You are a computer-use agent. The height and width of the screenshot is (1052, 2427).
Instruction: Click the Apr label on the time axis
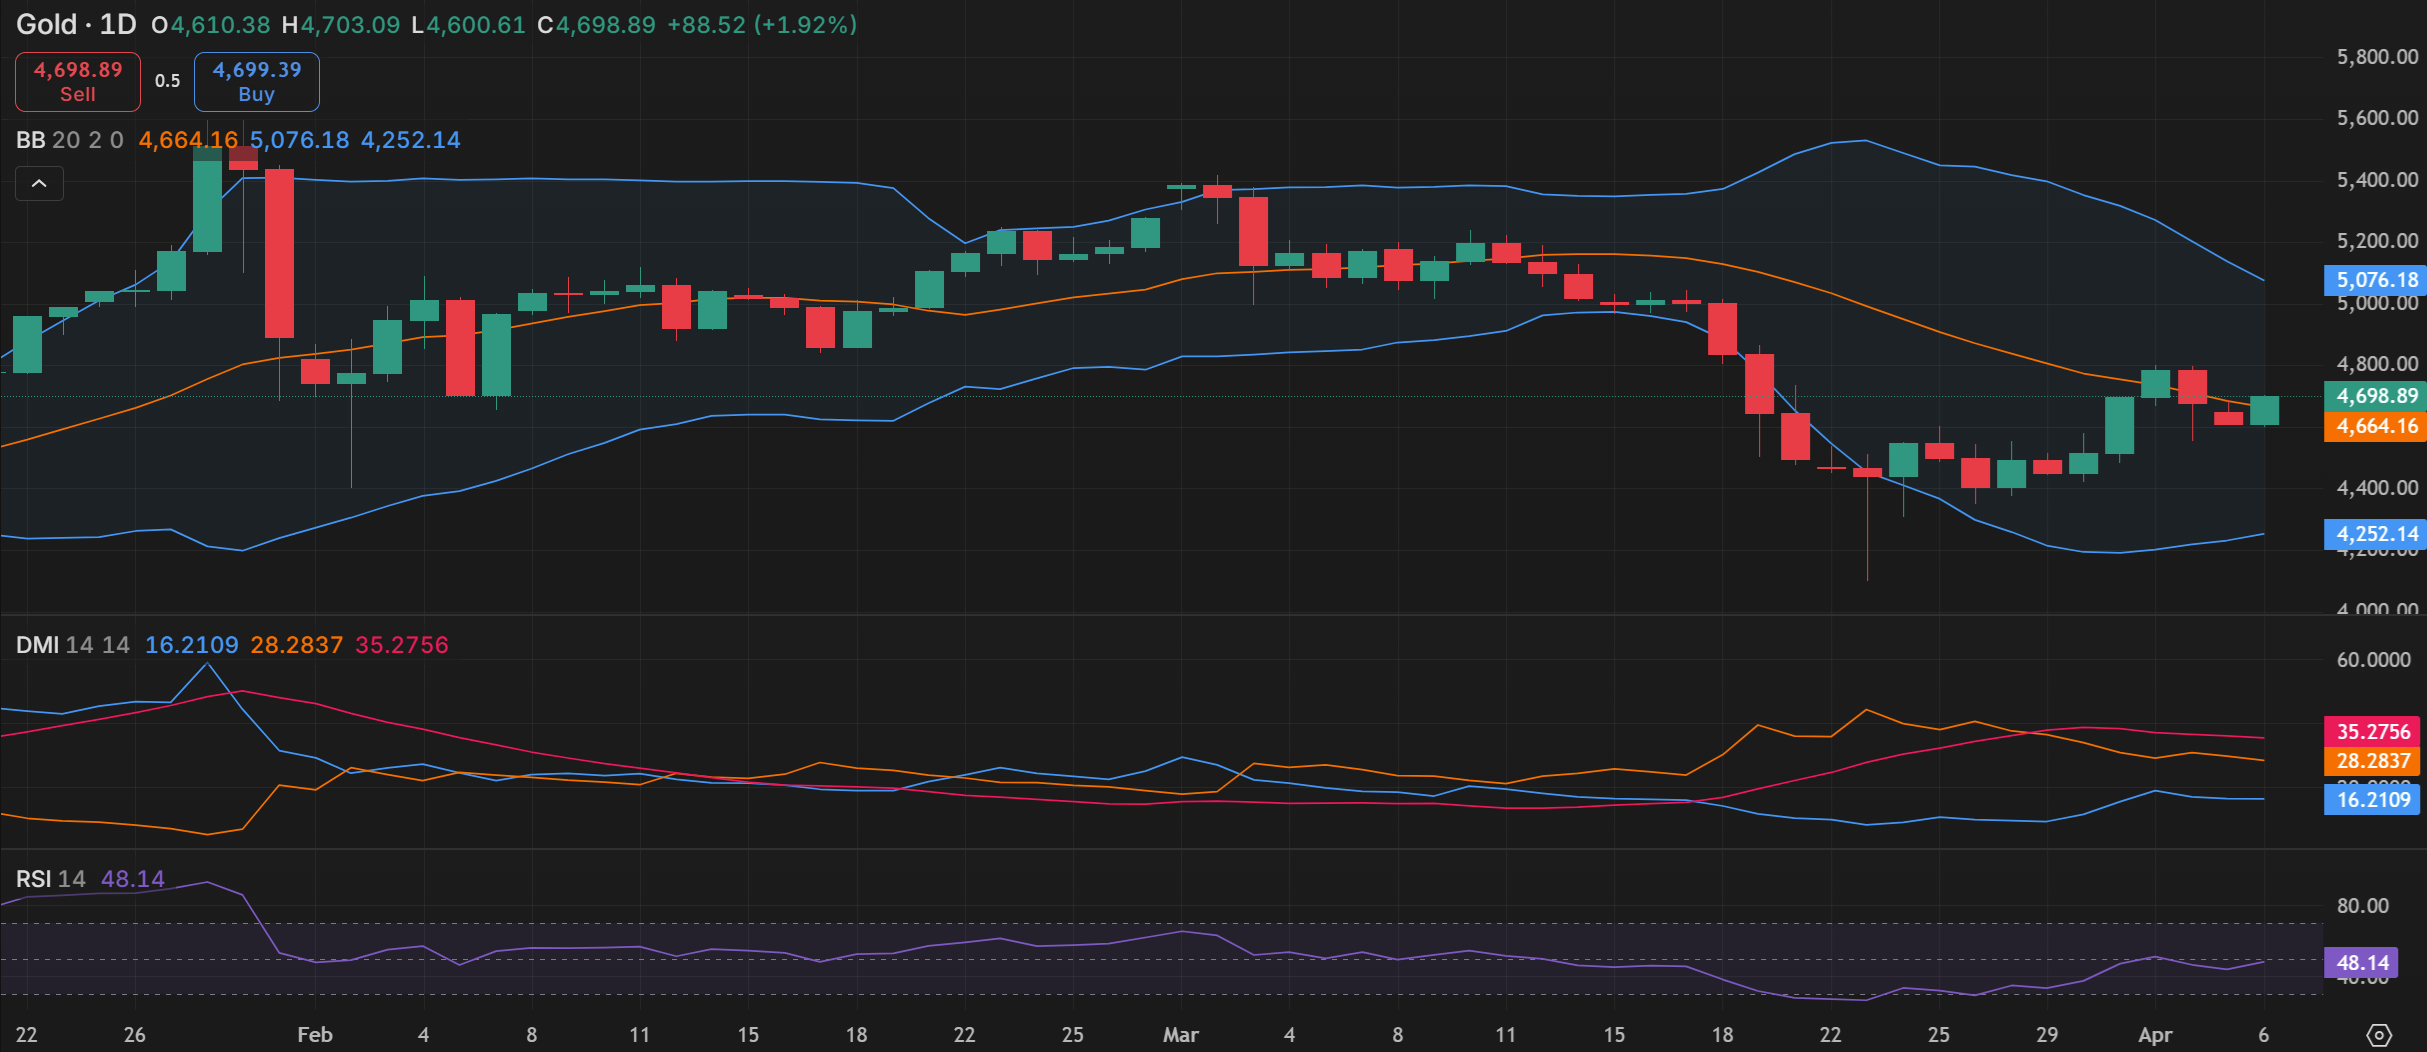point(2155,1035)
